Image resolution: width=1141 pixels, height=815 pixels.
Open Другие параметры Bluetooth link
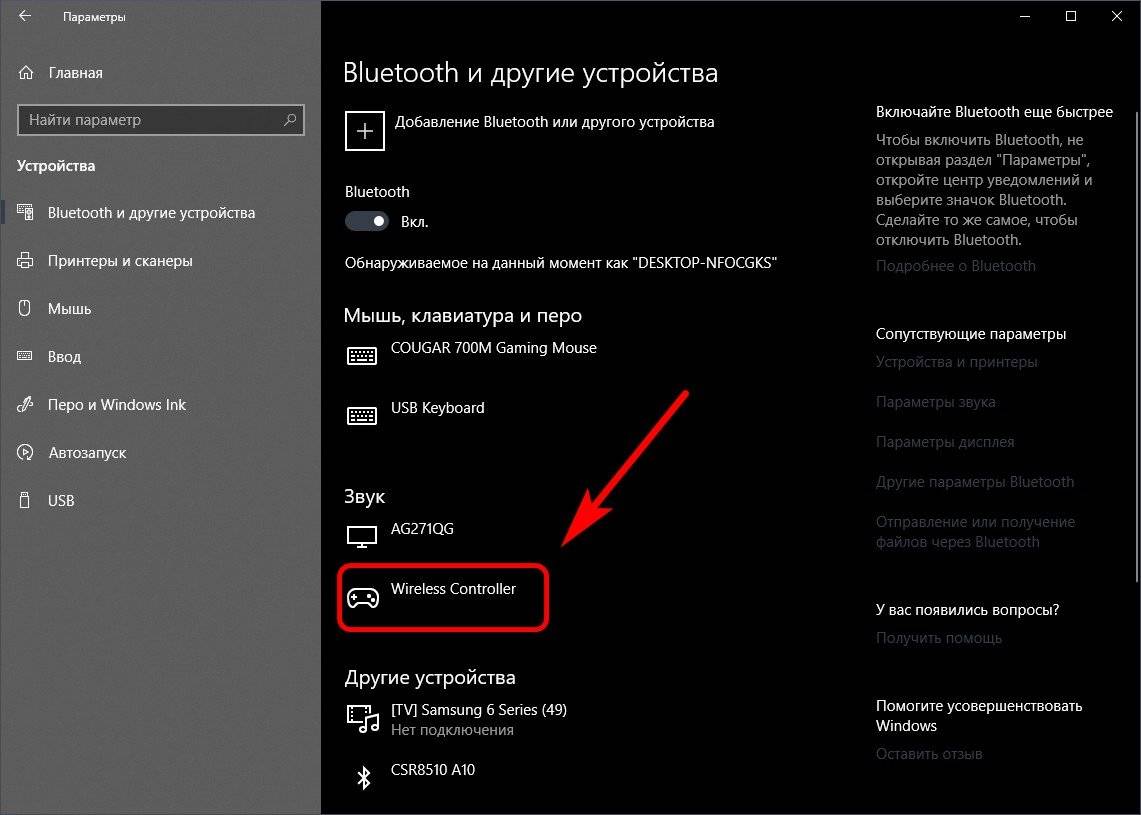[x=974, y=482]
